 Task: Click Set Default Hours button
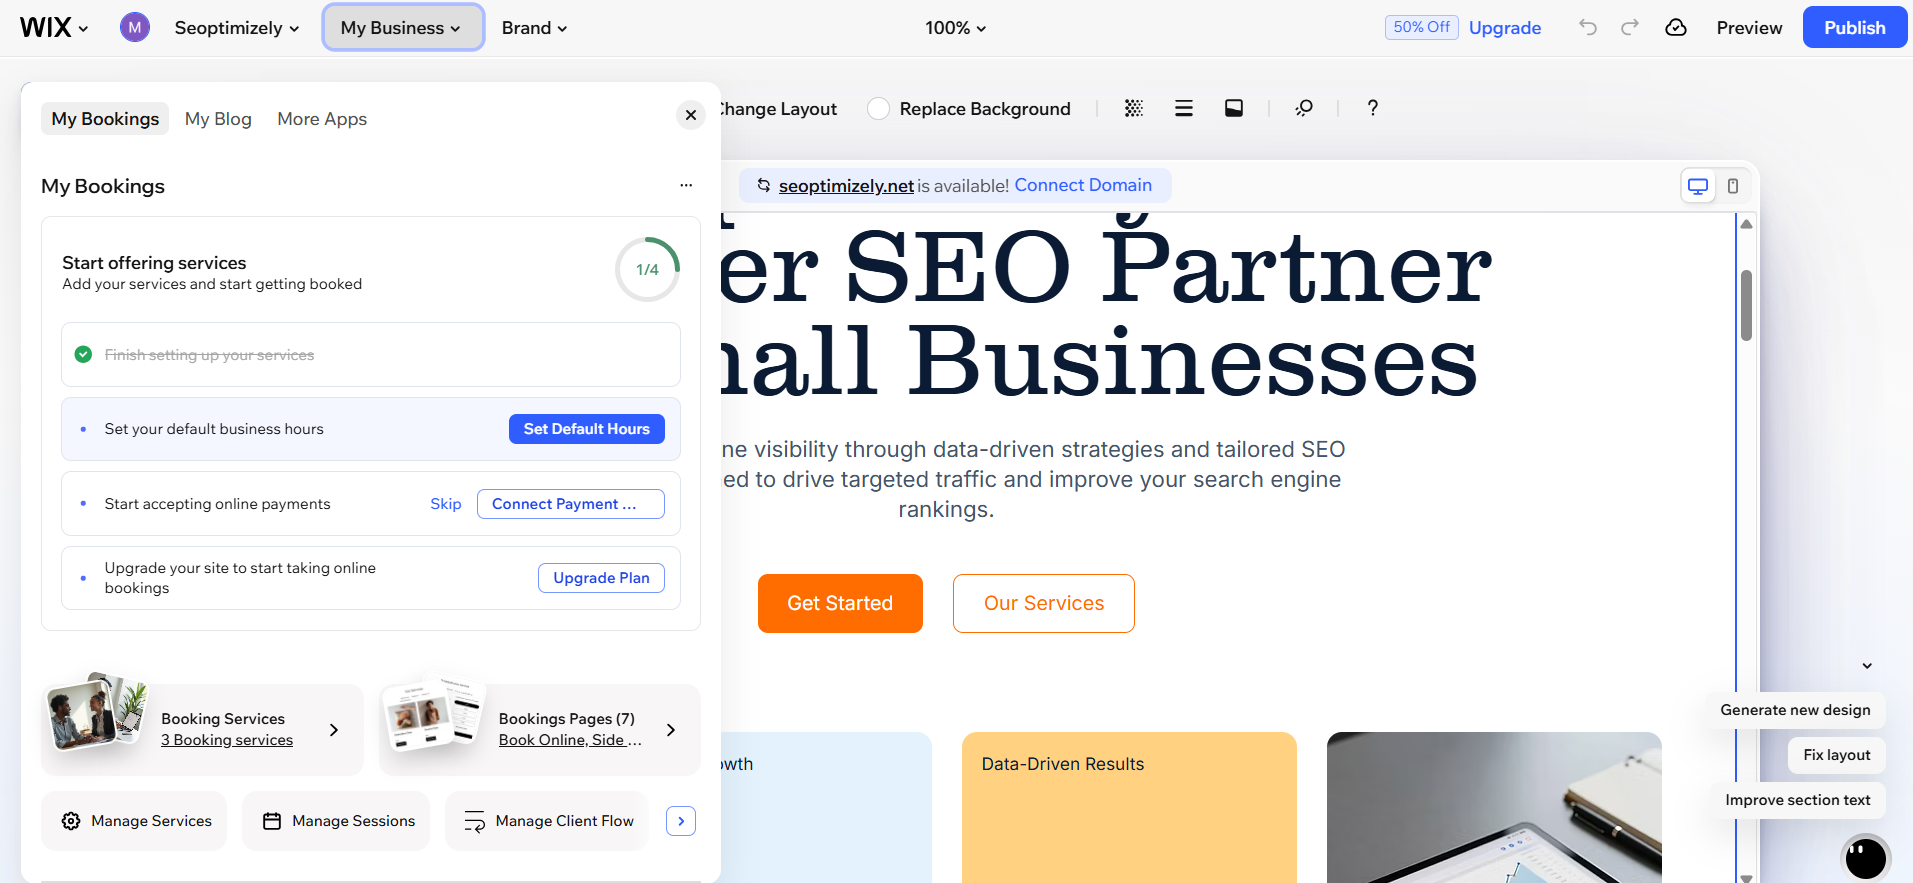[587, 429]
